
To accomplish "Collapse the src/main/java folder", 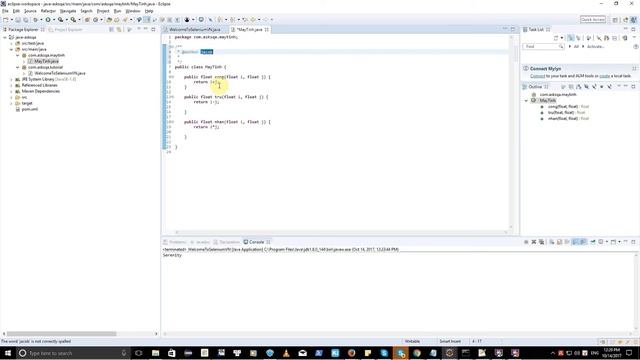I will tap(11, 49).
